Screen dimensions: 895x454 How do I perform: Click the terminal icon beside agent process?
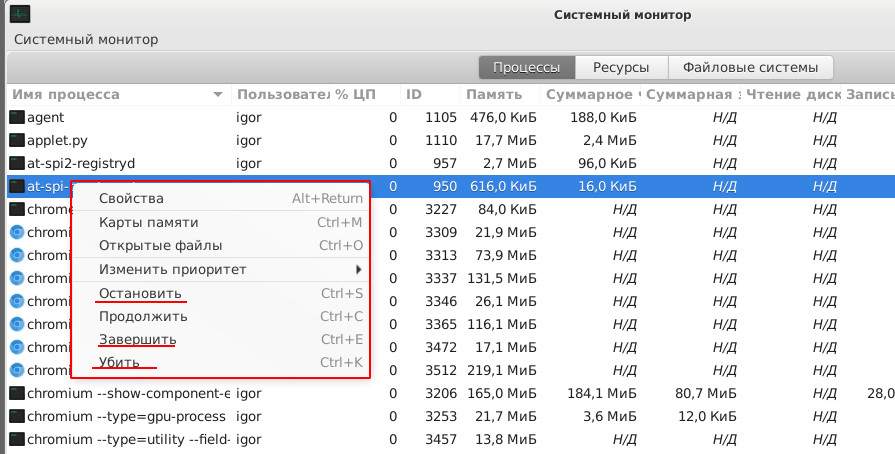(16, 117)
